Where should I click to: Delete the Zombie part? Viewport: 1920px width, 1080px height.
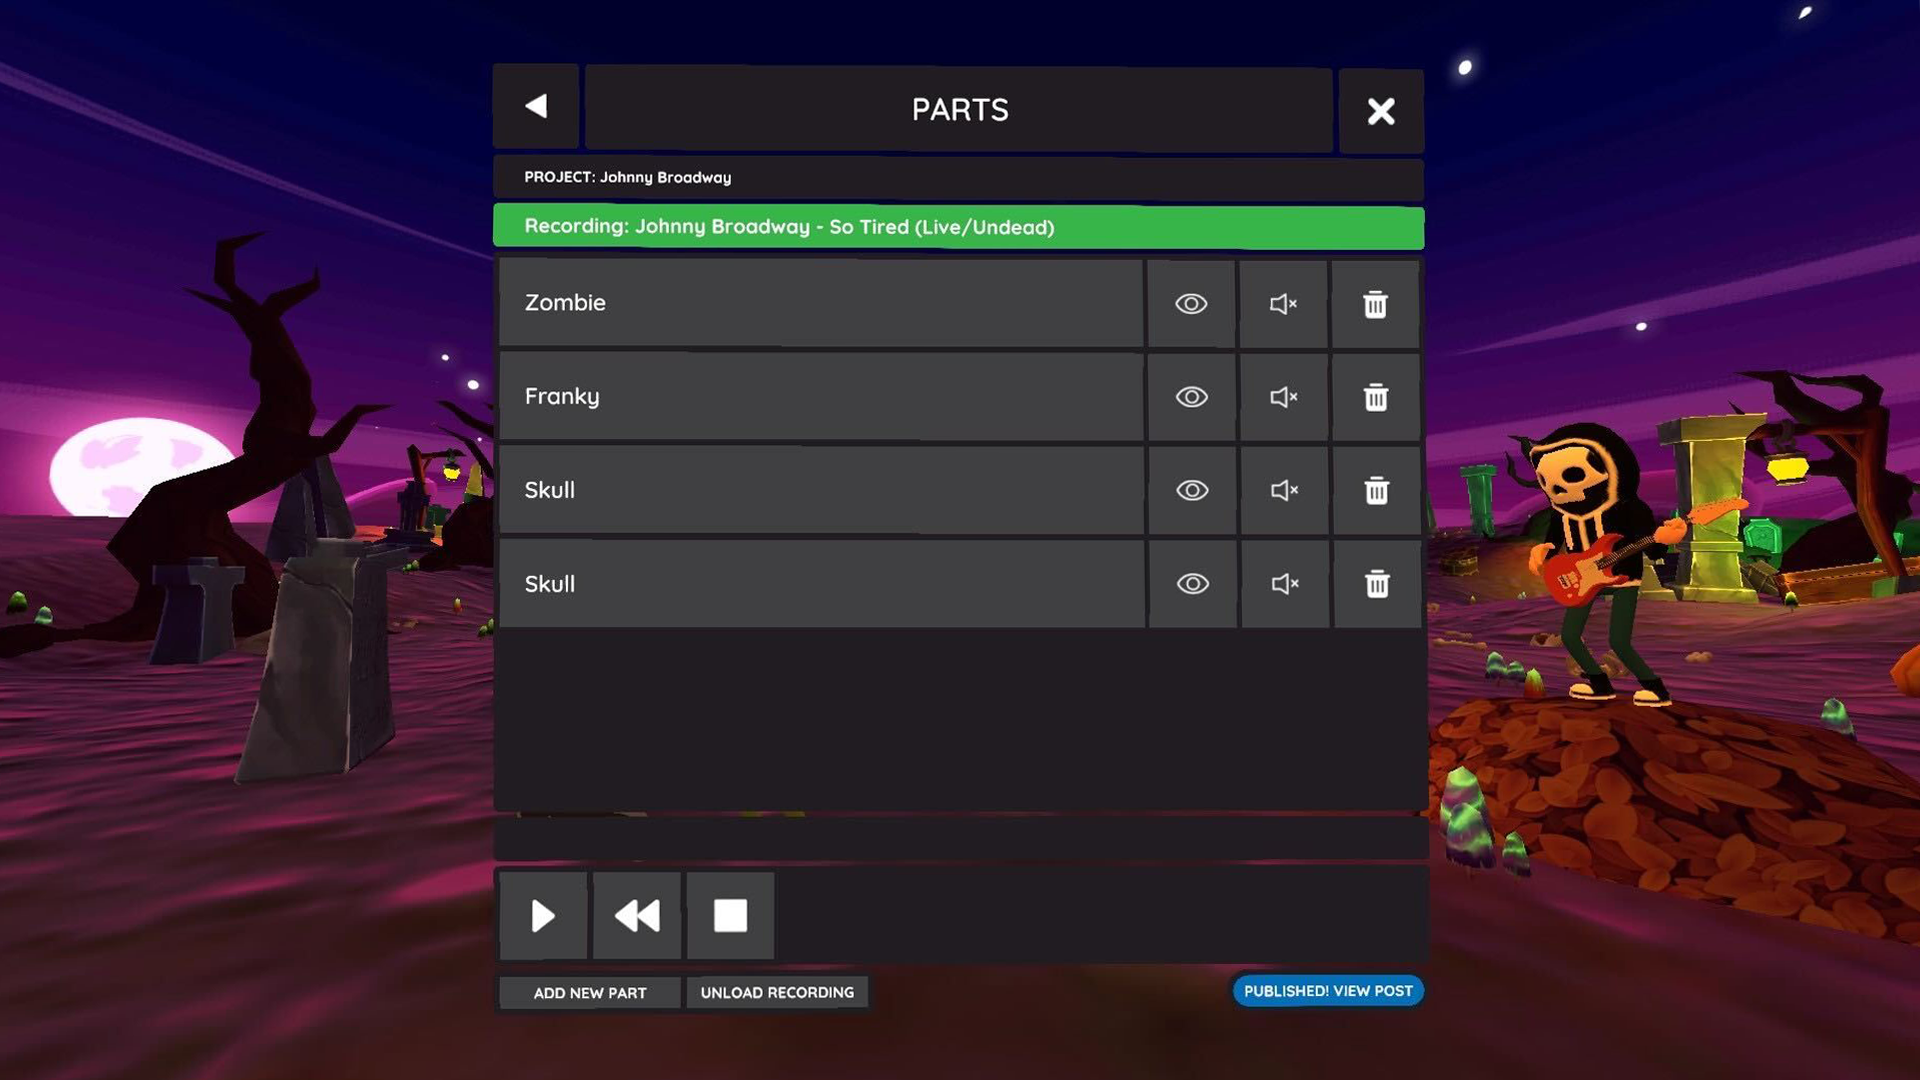coord(1375,304)
